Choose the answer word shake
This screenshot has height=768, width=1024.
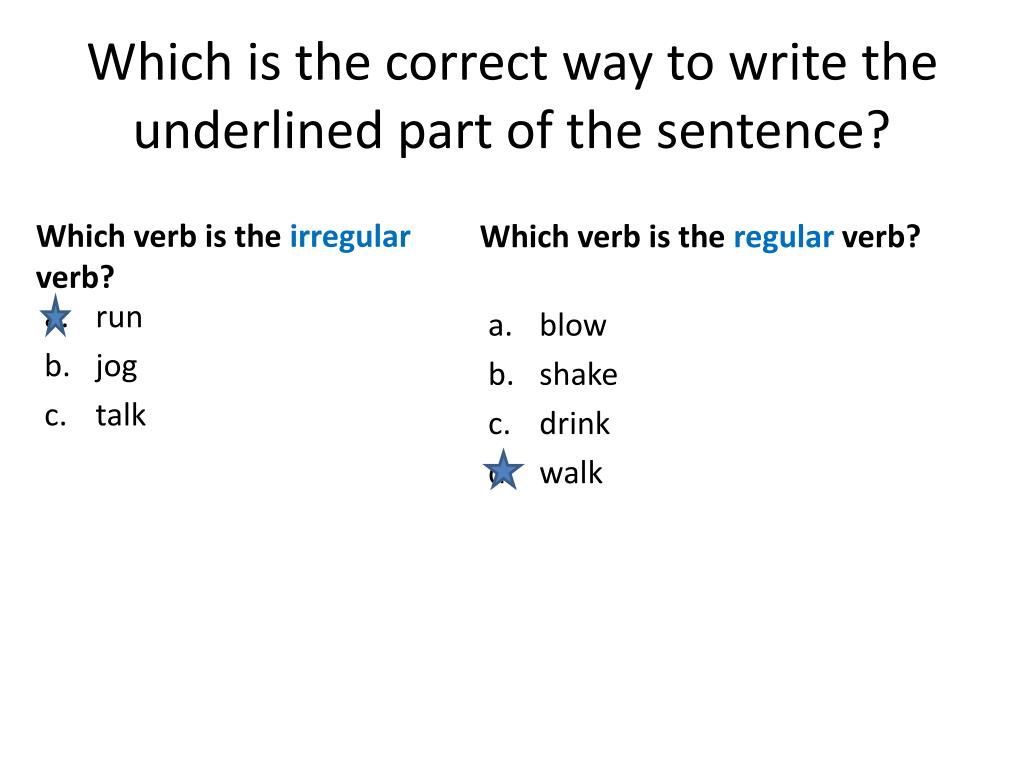pyautogui.click(x=578, y=374)
